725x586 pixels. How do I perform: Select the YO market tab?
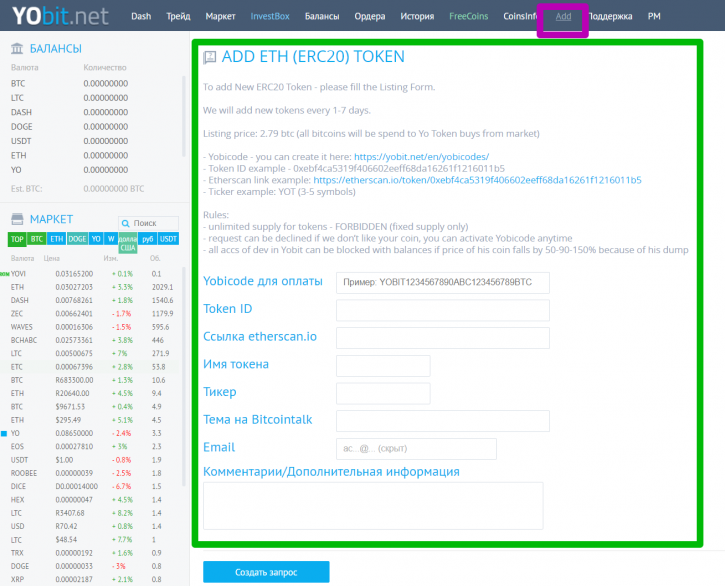[x=96, y=239]
